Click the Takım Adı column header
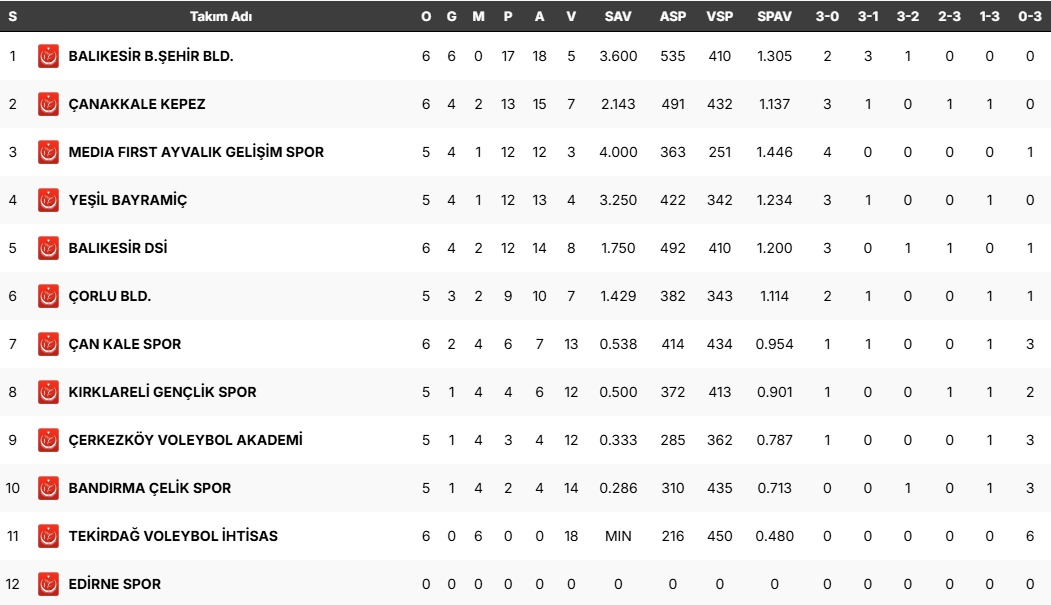This screenshot has height=605, width=1051. click(220, 16)
